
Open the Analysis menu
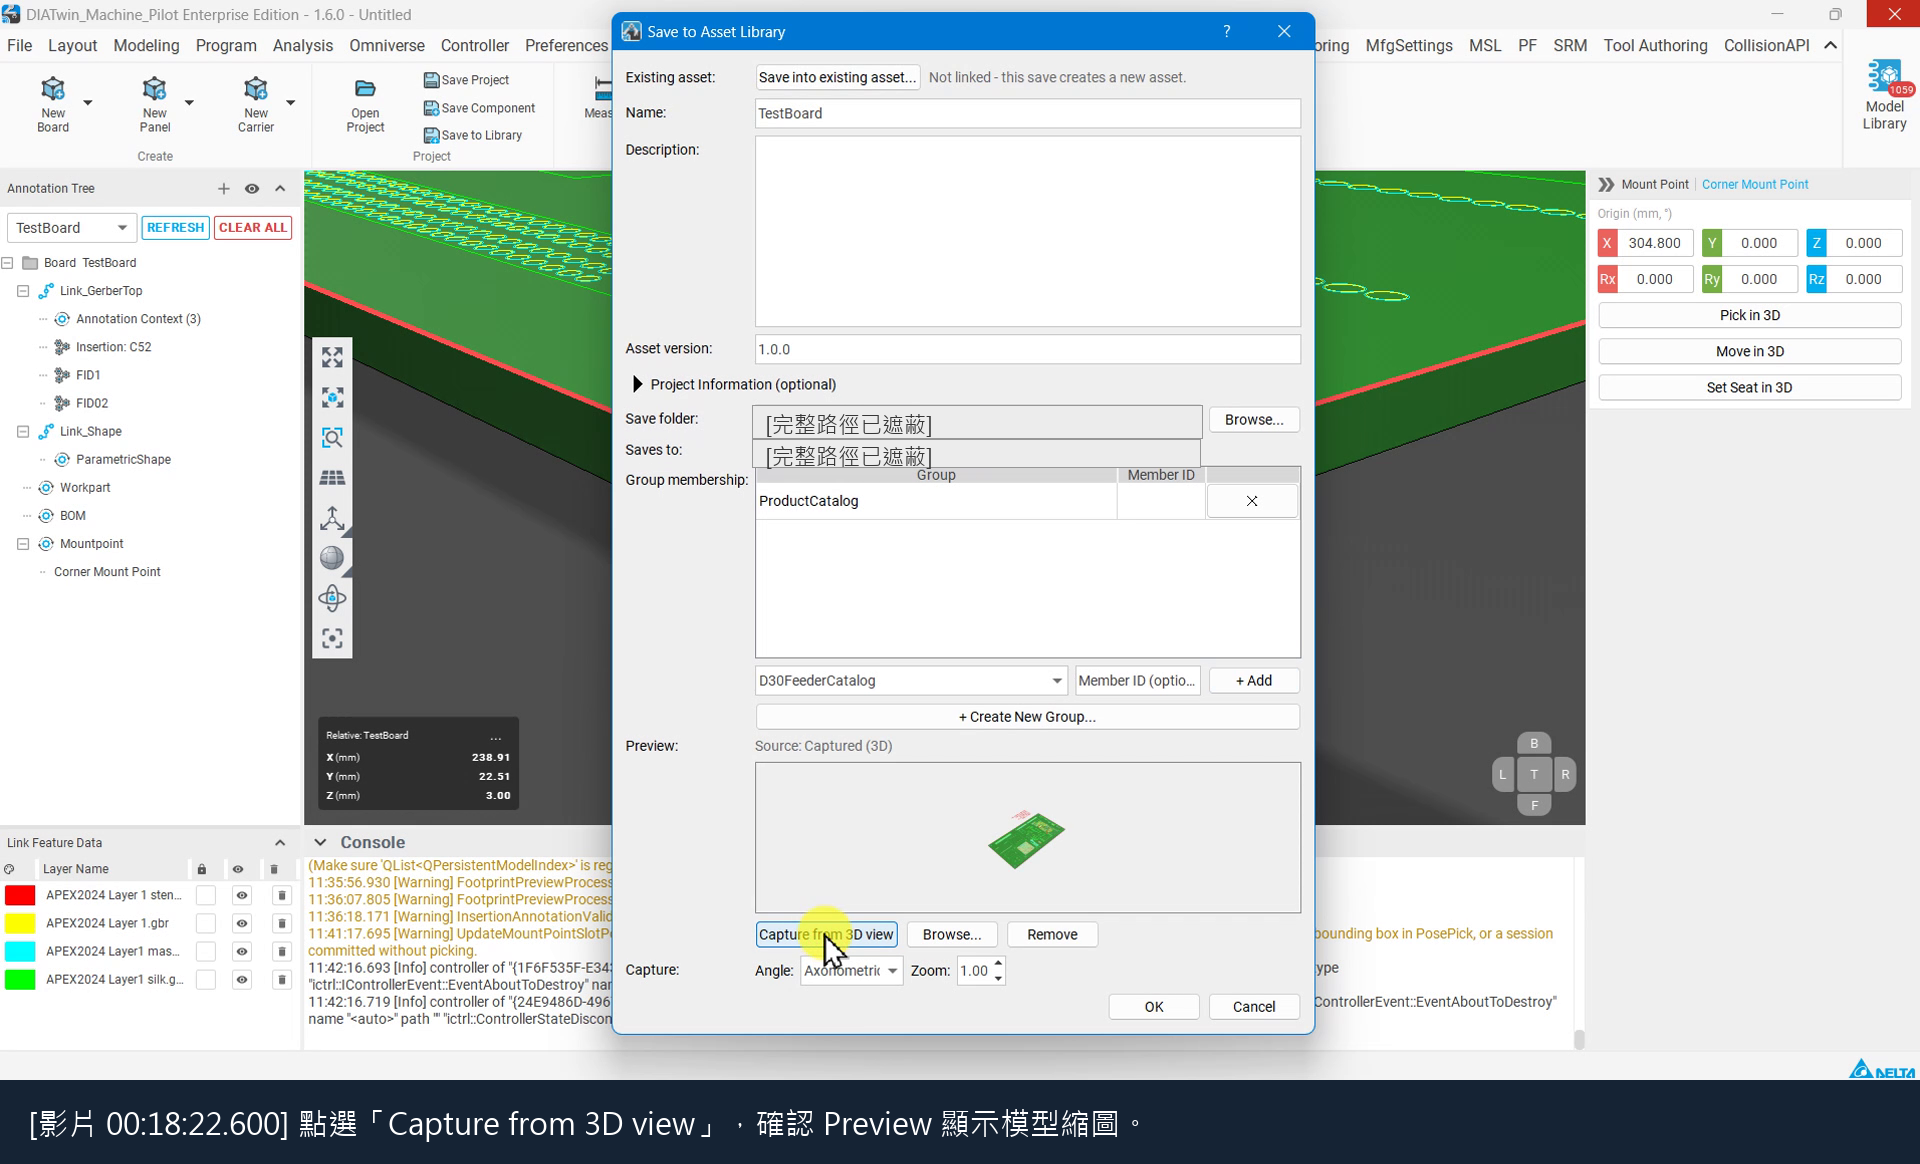pos(302,45)
